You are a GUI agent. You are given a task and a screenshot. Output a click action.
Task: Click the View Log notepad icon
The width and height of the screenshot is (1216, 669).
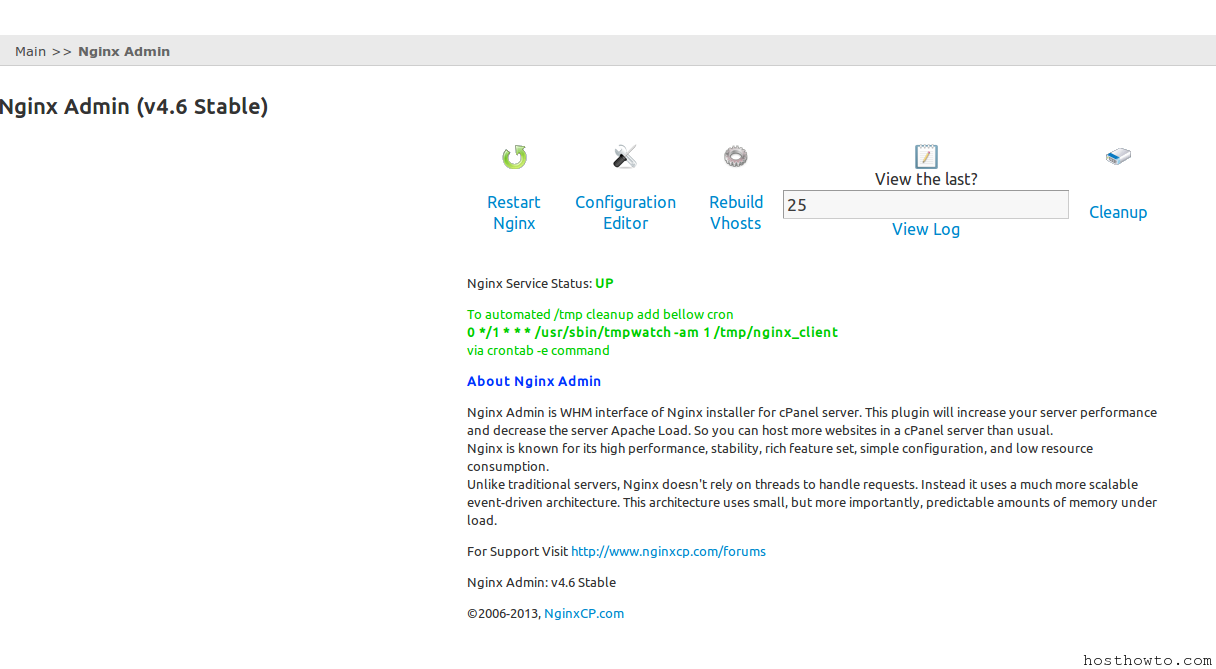click(x=926, y=156)
